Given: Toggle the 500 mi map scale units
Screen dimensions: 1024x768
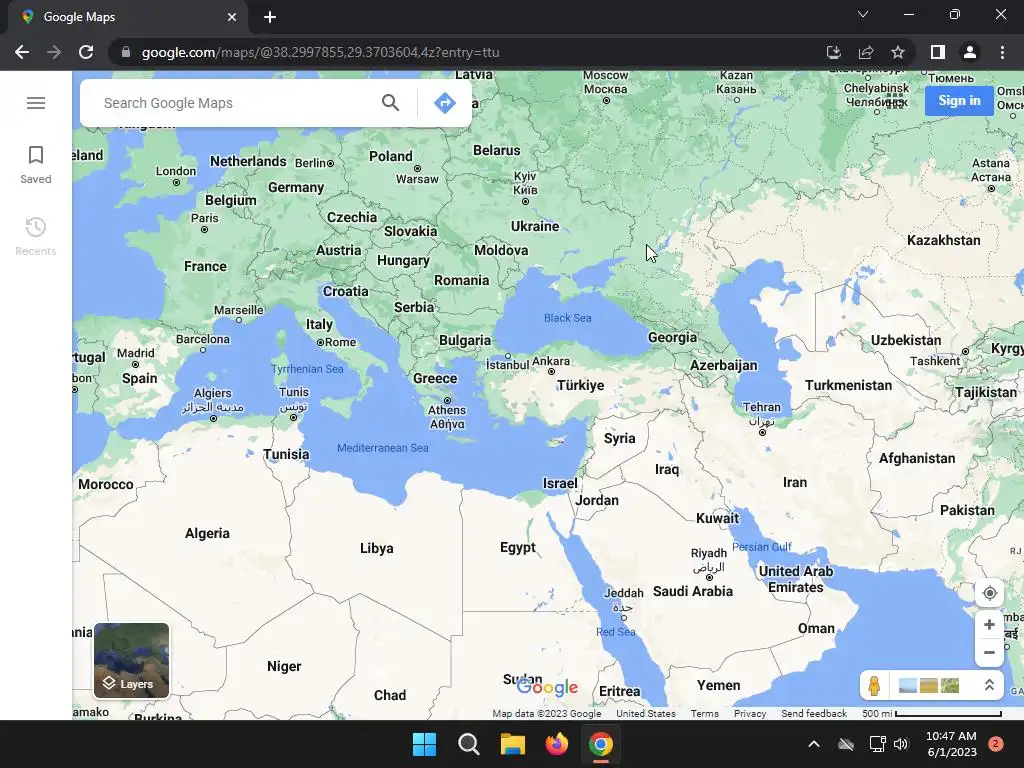Looking at the screenshot, I should coord(932,714).
